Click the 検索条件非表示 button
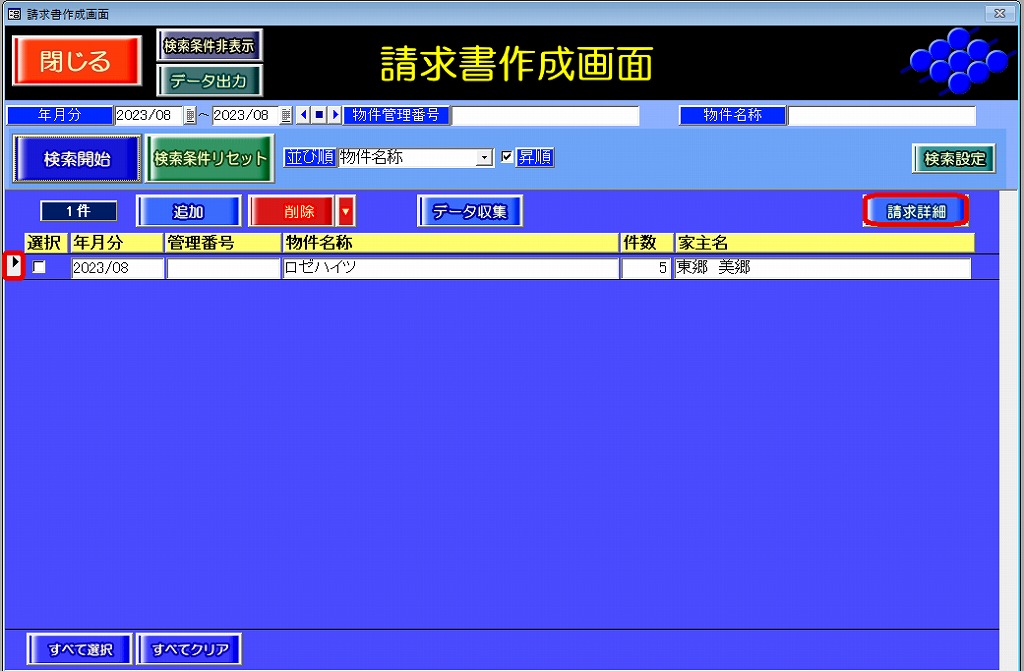 click(x=209, y=46)
